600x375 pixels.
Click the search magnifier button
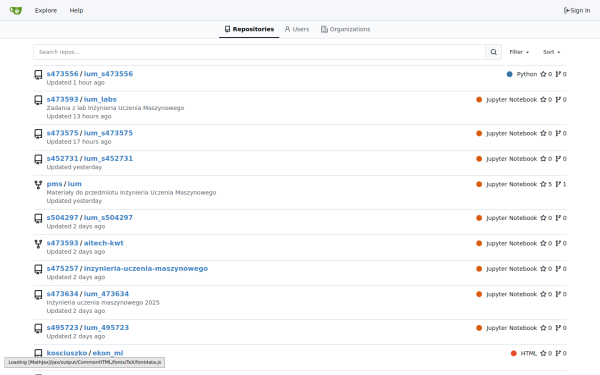pos(494,52)
